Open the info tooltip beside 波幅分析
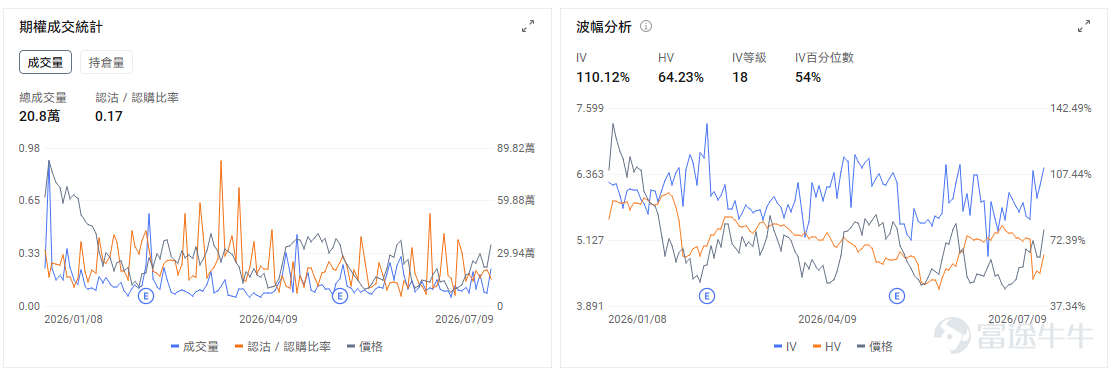The image size is (1114, 372). pos(646,27)
